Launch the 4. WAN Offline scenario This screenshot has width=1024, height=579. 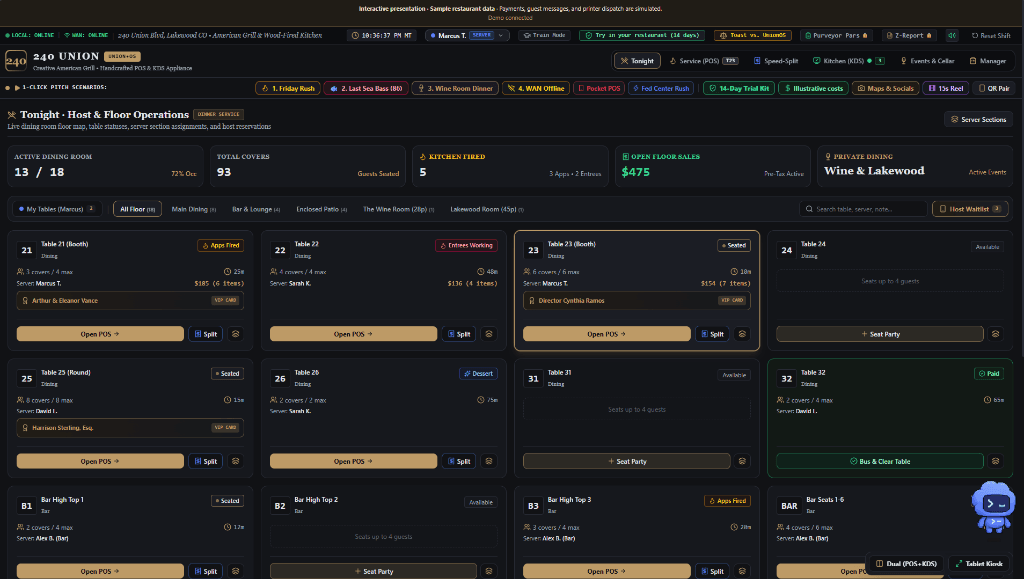point(536,88)
